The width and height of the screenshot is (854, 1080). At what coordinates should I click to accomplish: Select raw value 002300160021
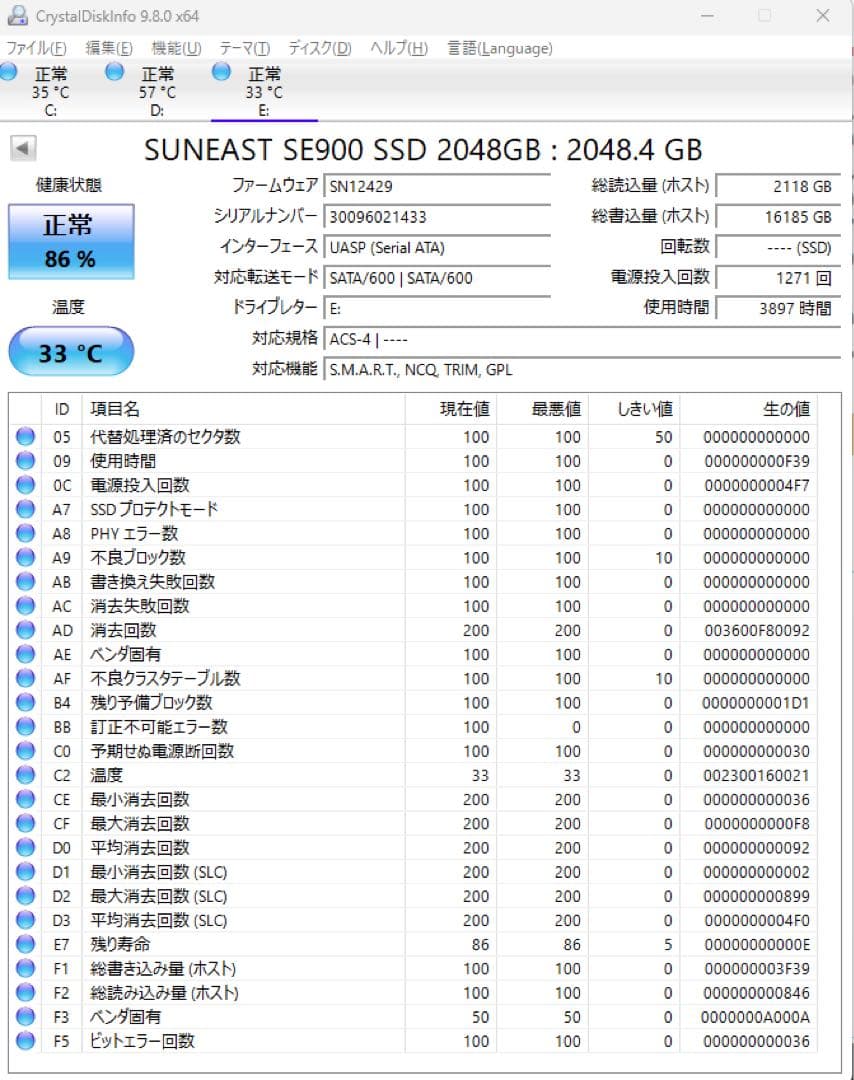[x=757, y=776]
